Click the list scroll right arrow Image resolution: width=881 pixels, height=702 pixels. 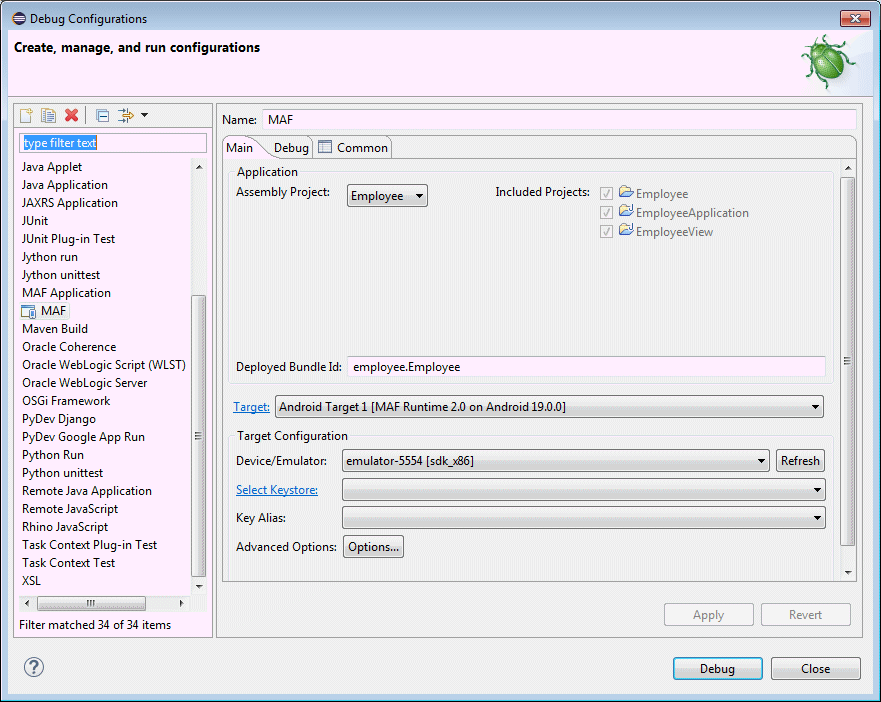pyautogui.click(x=181, y=604)
